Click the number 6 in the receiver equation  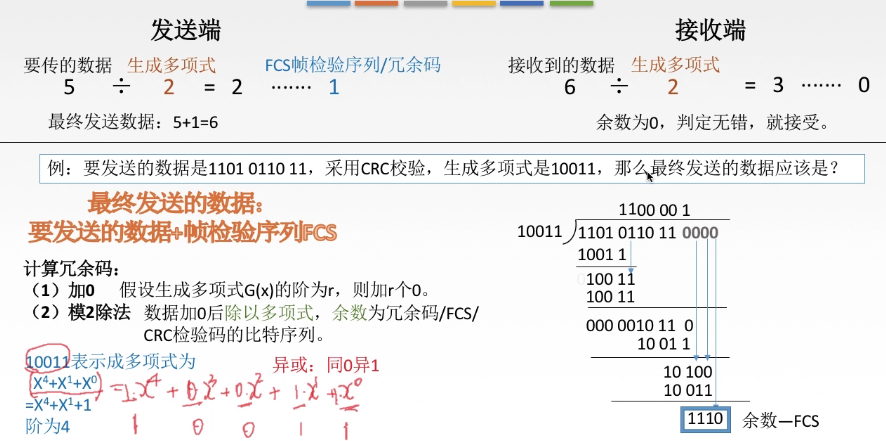[570, 88]
